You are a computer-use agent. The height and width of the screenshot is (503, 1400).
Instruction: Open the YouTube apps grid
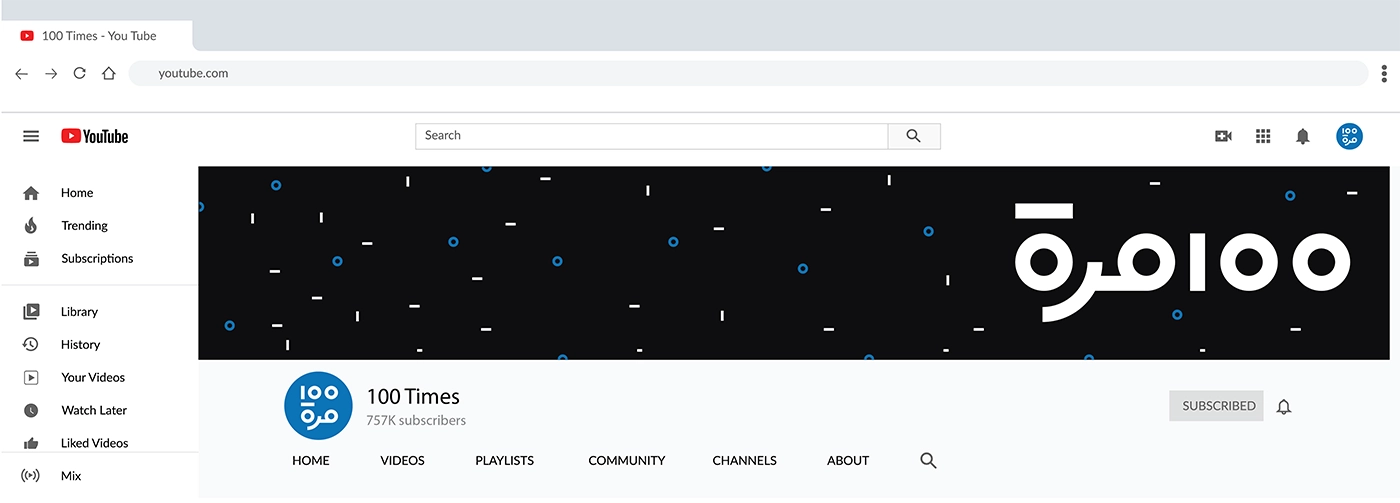tap(1263, 136)
